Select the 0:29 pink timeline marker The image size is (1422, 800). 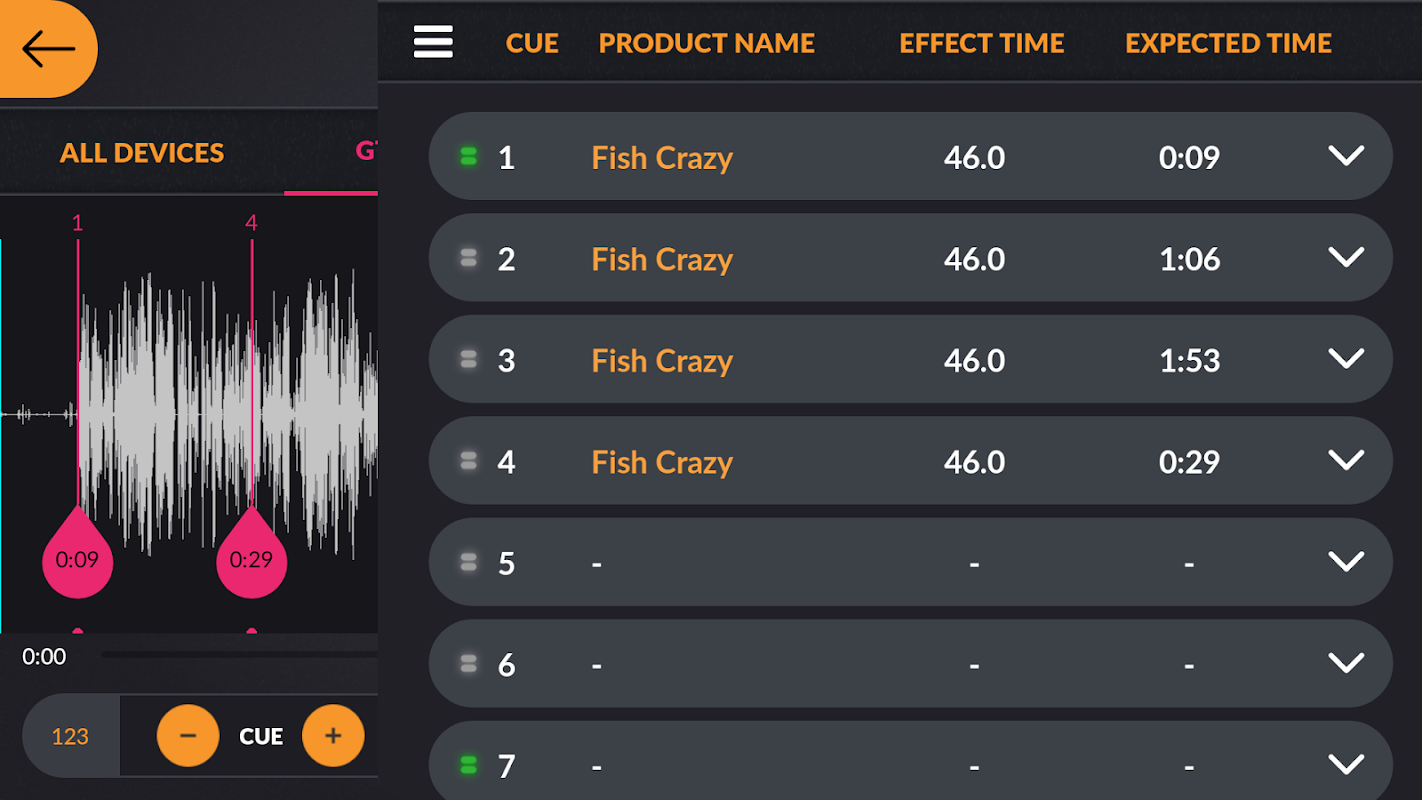pos(251,559)
